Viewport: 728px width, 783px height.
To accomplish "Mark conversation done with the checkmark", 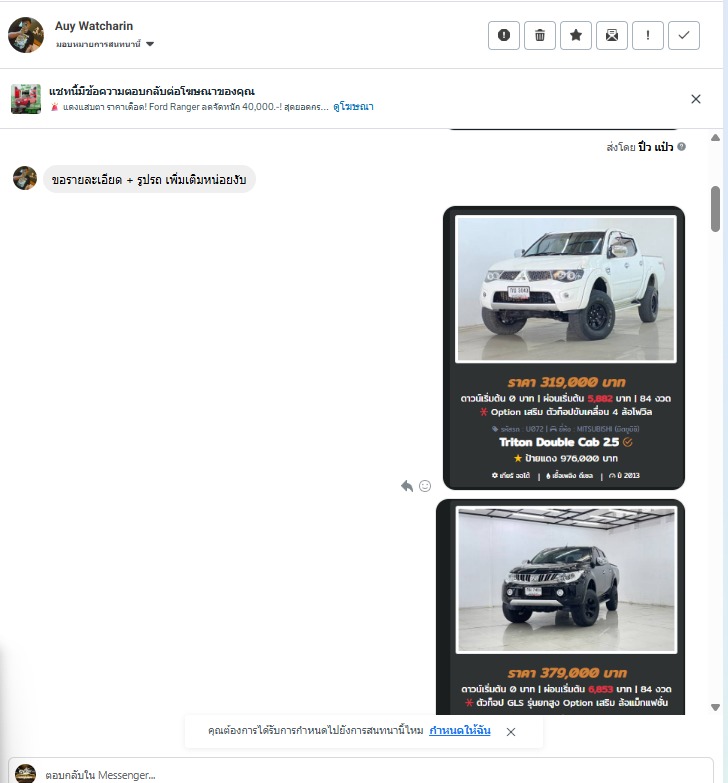I will [x=684, y=35].
